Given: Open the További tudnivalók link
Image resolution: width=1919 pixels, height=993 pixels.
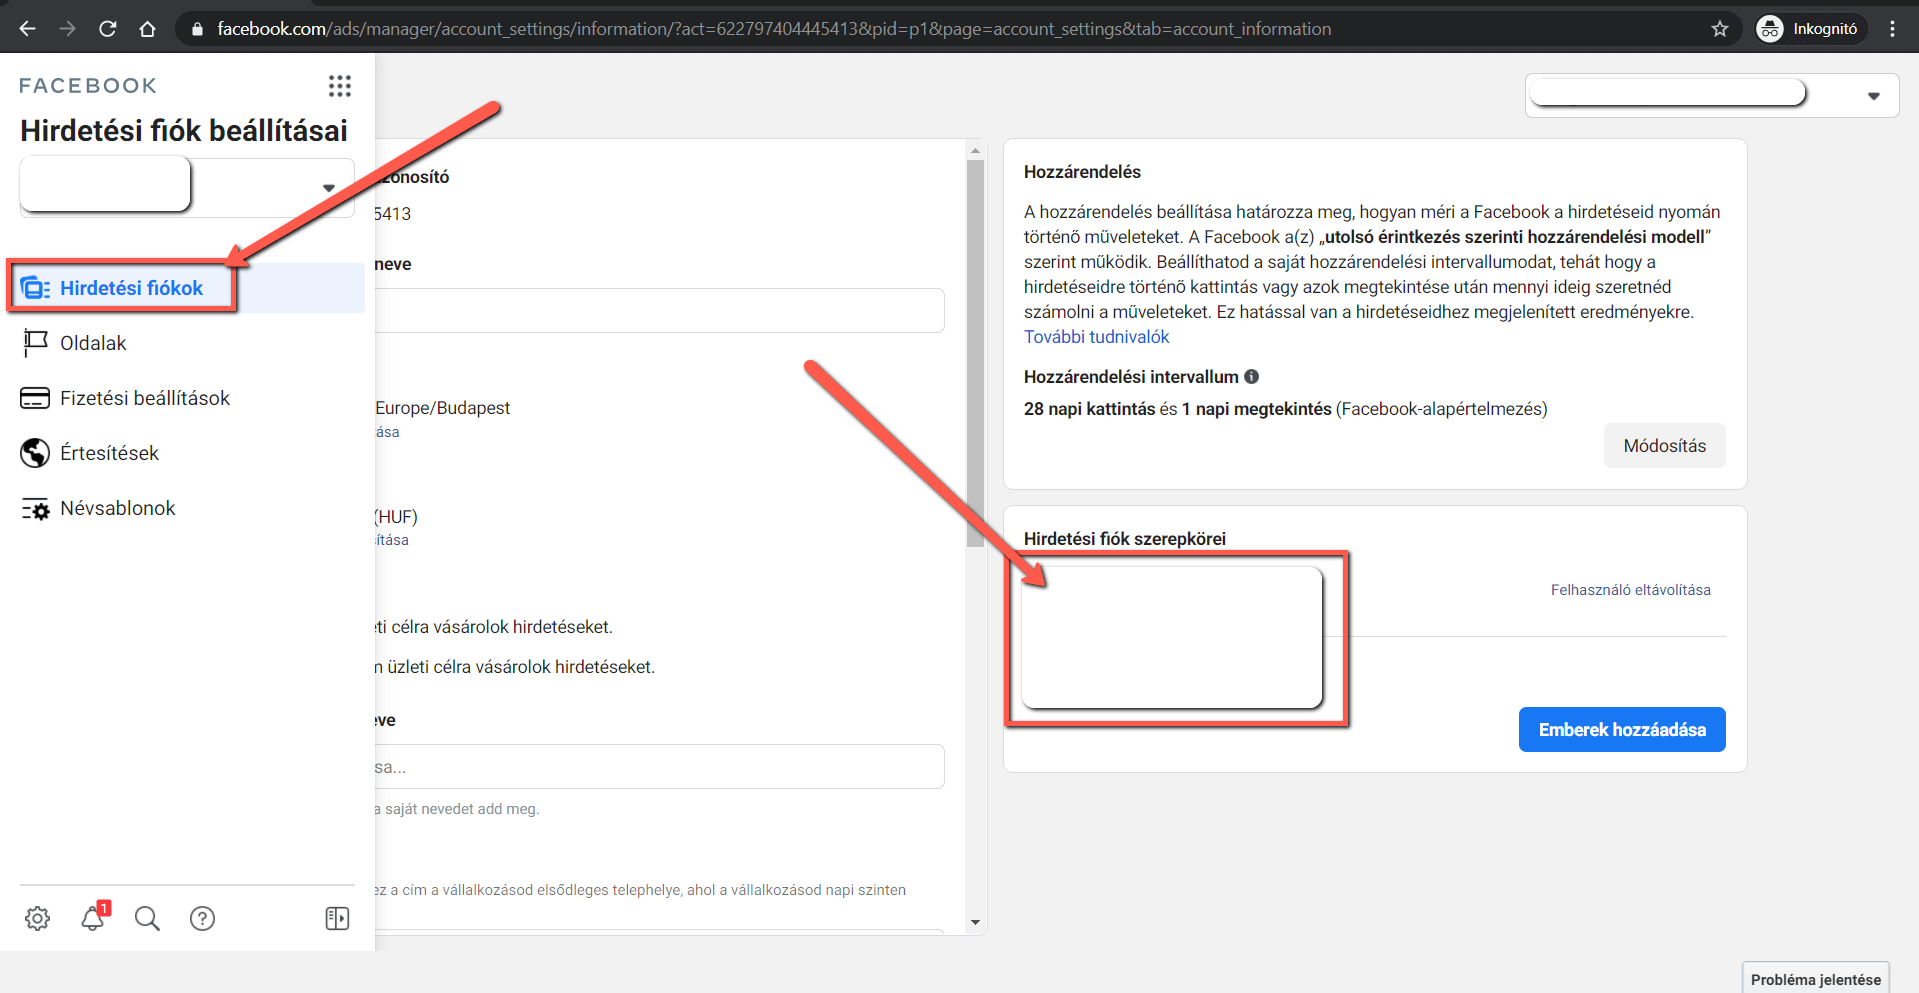Looking at the screenshot, I should coord(1096,337).
